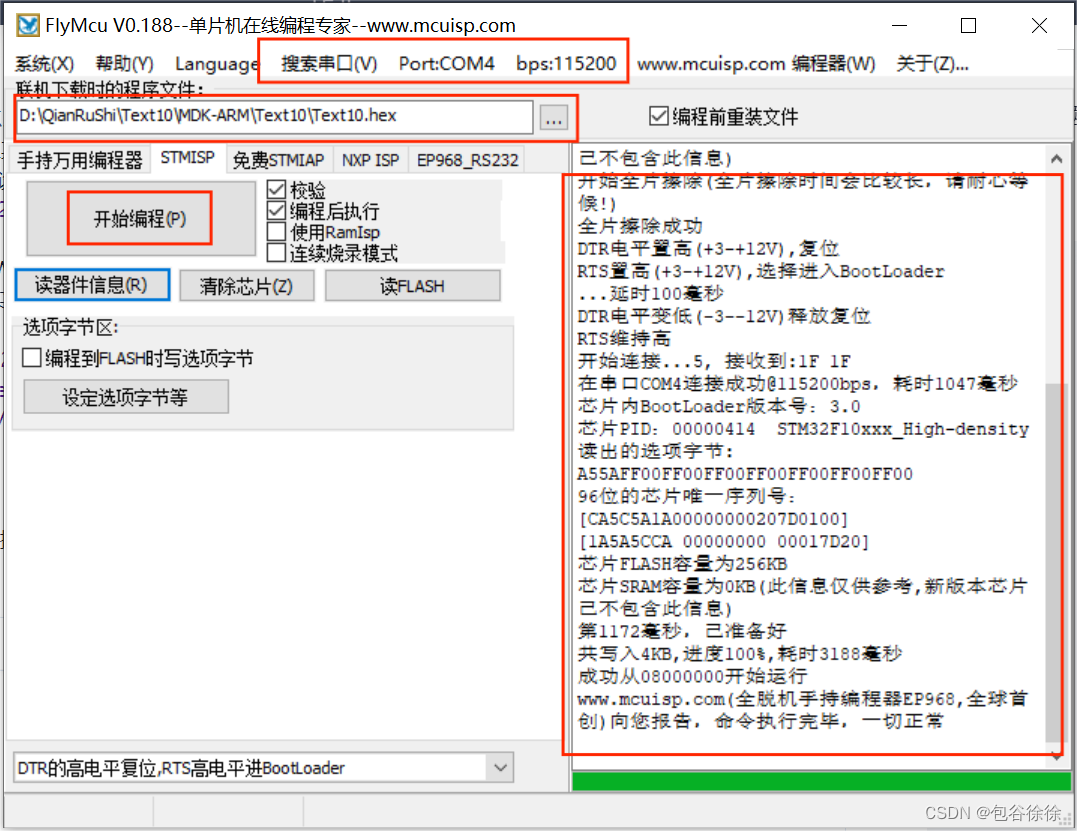Toggle the 校验 checkbox
This screenshot has width=1077, height=831.
276,190
